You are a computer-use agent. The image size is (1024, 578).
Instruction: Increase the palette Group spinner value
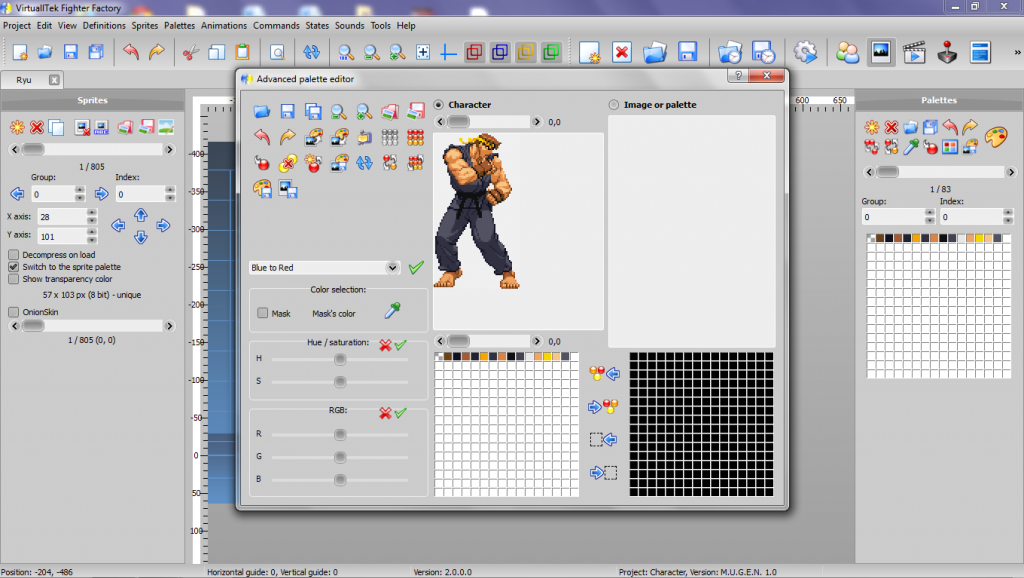tap(930, 212)
